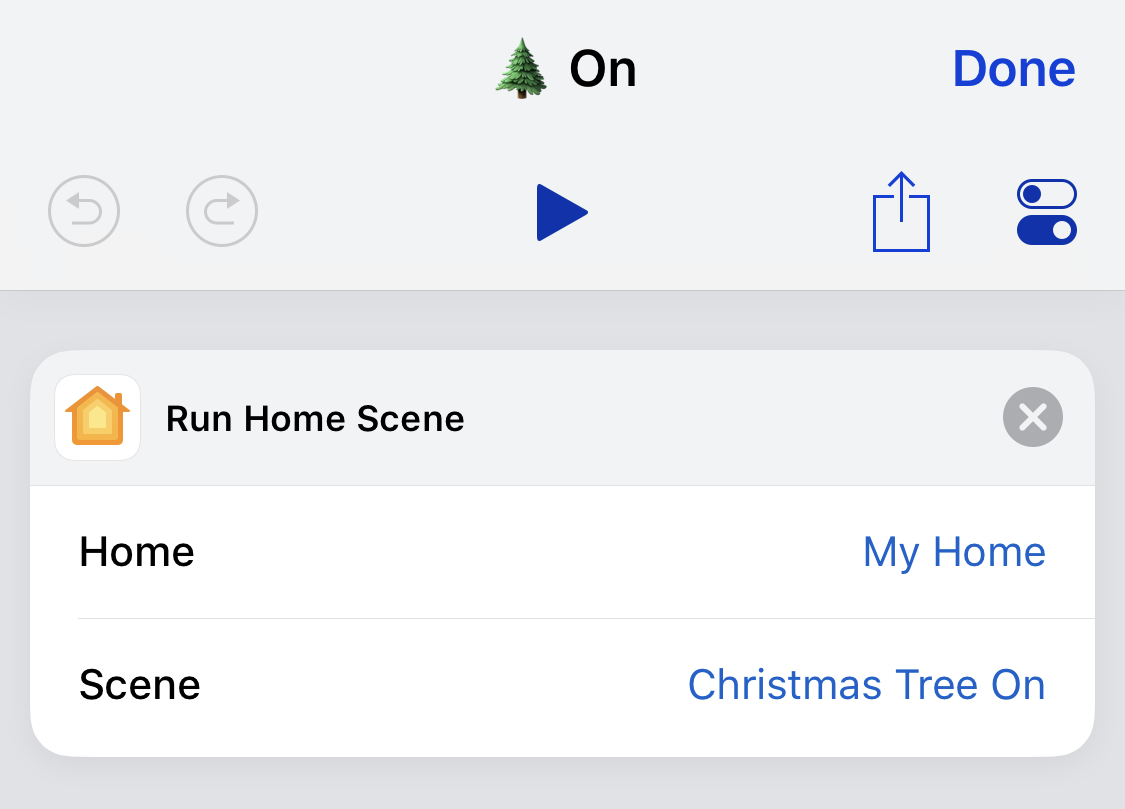Change the My Home selection

coord(954,552)
